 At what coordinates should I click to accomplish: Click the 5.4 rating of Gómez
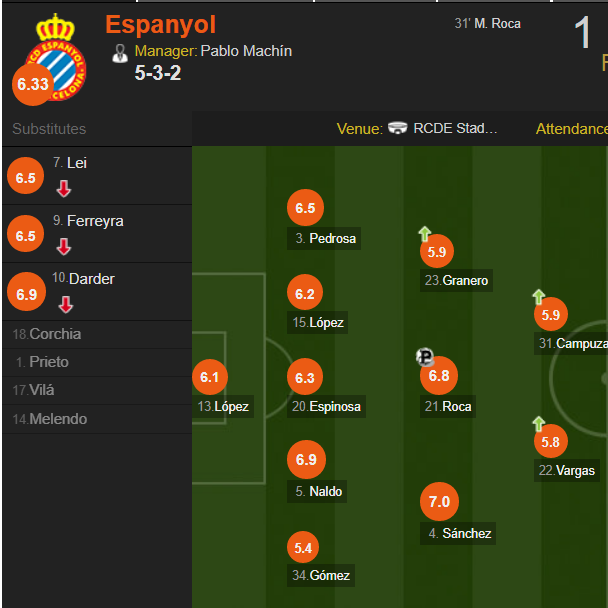pyautogui.click(x=303, y=548)
